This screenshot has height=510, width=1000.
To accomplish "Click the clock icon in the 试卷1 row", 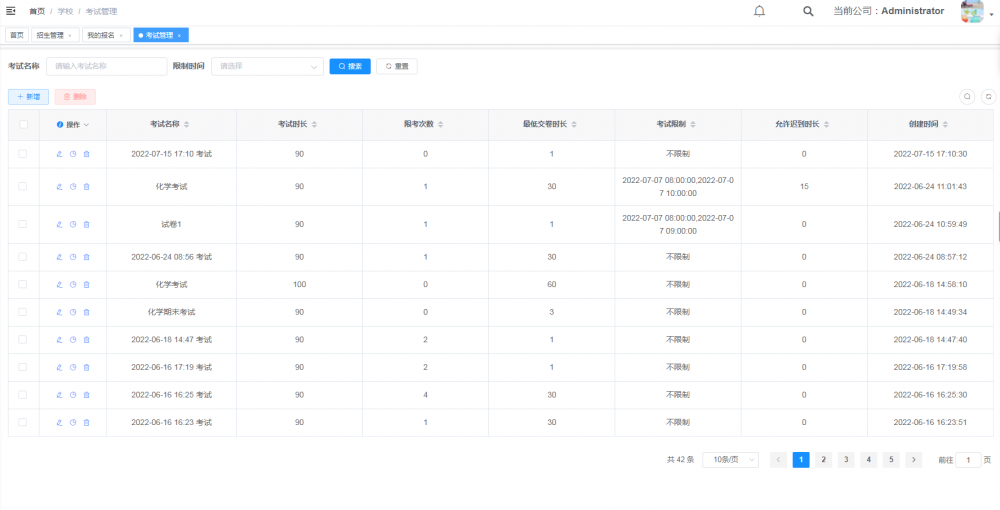I will coord(73,224).
